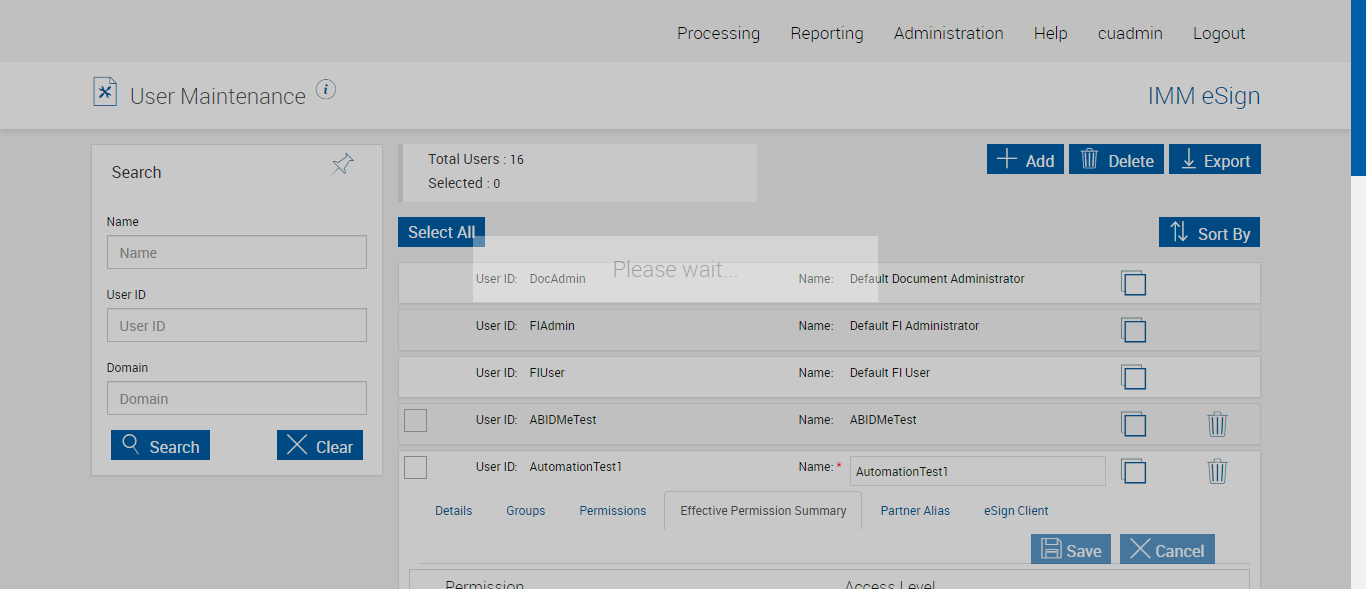
Task: Open the Reporting menu
Action: coord(826,33)
